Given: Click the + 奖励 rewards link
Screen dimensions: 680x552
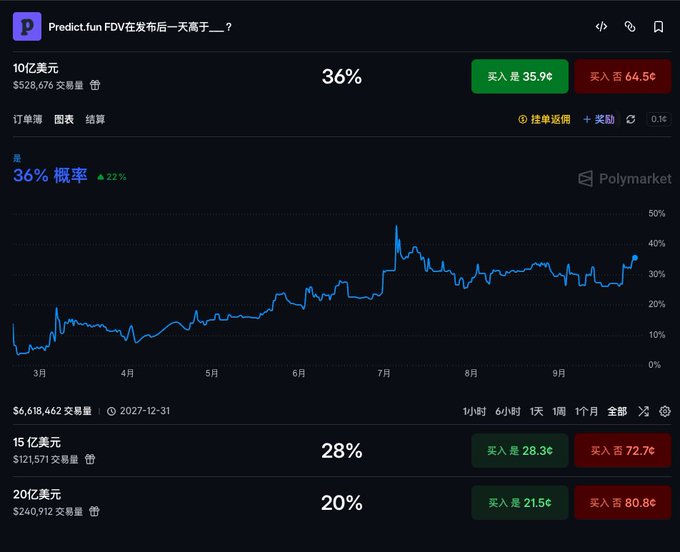Looking at the screenshot, I should pyautogui.click(x=599, y=119).
